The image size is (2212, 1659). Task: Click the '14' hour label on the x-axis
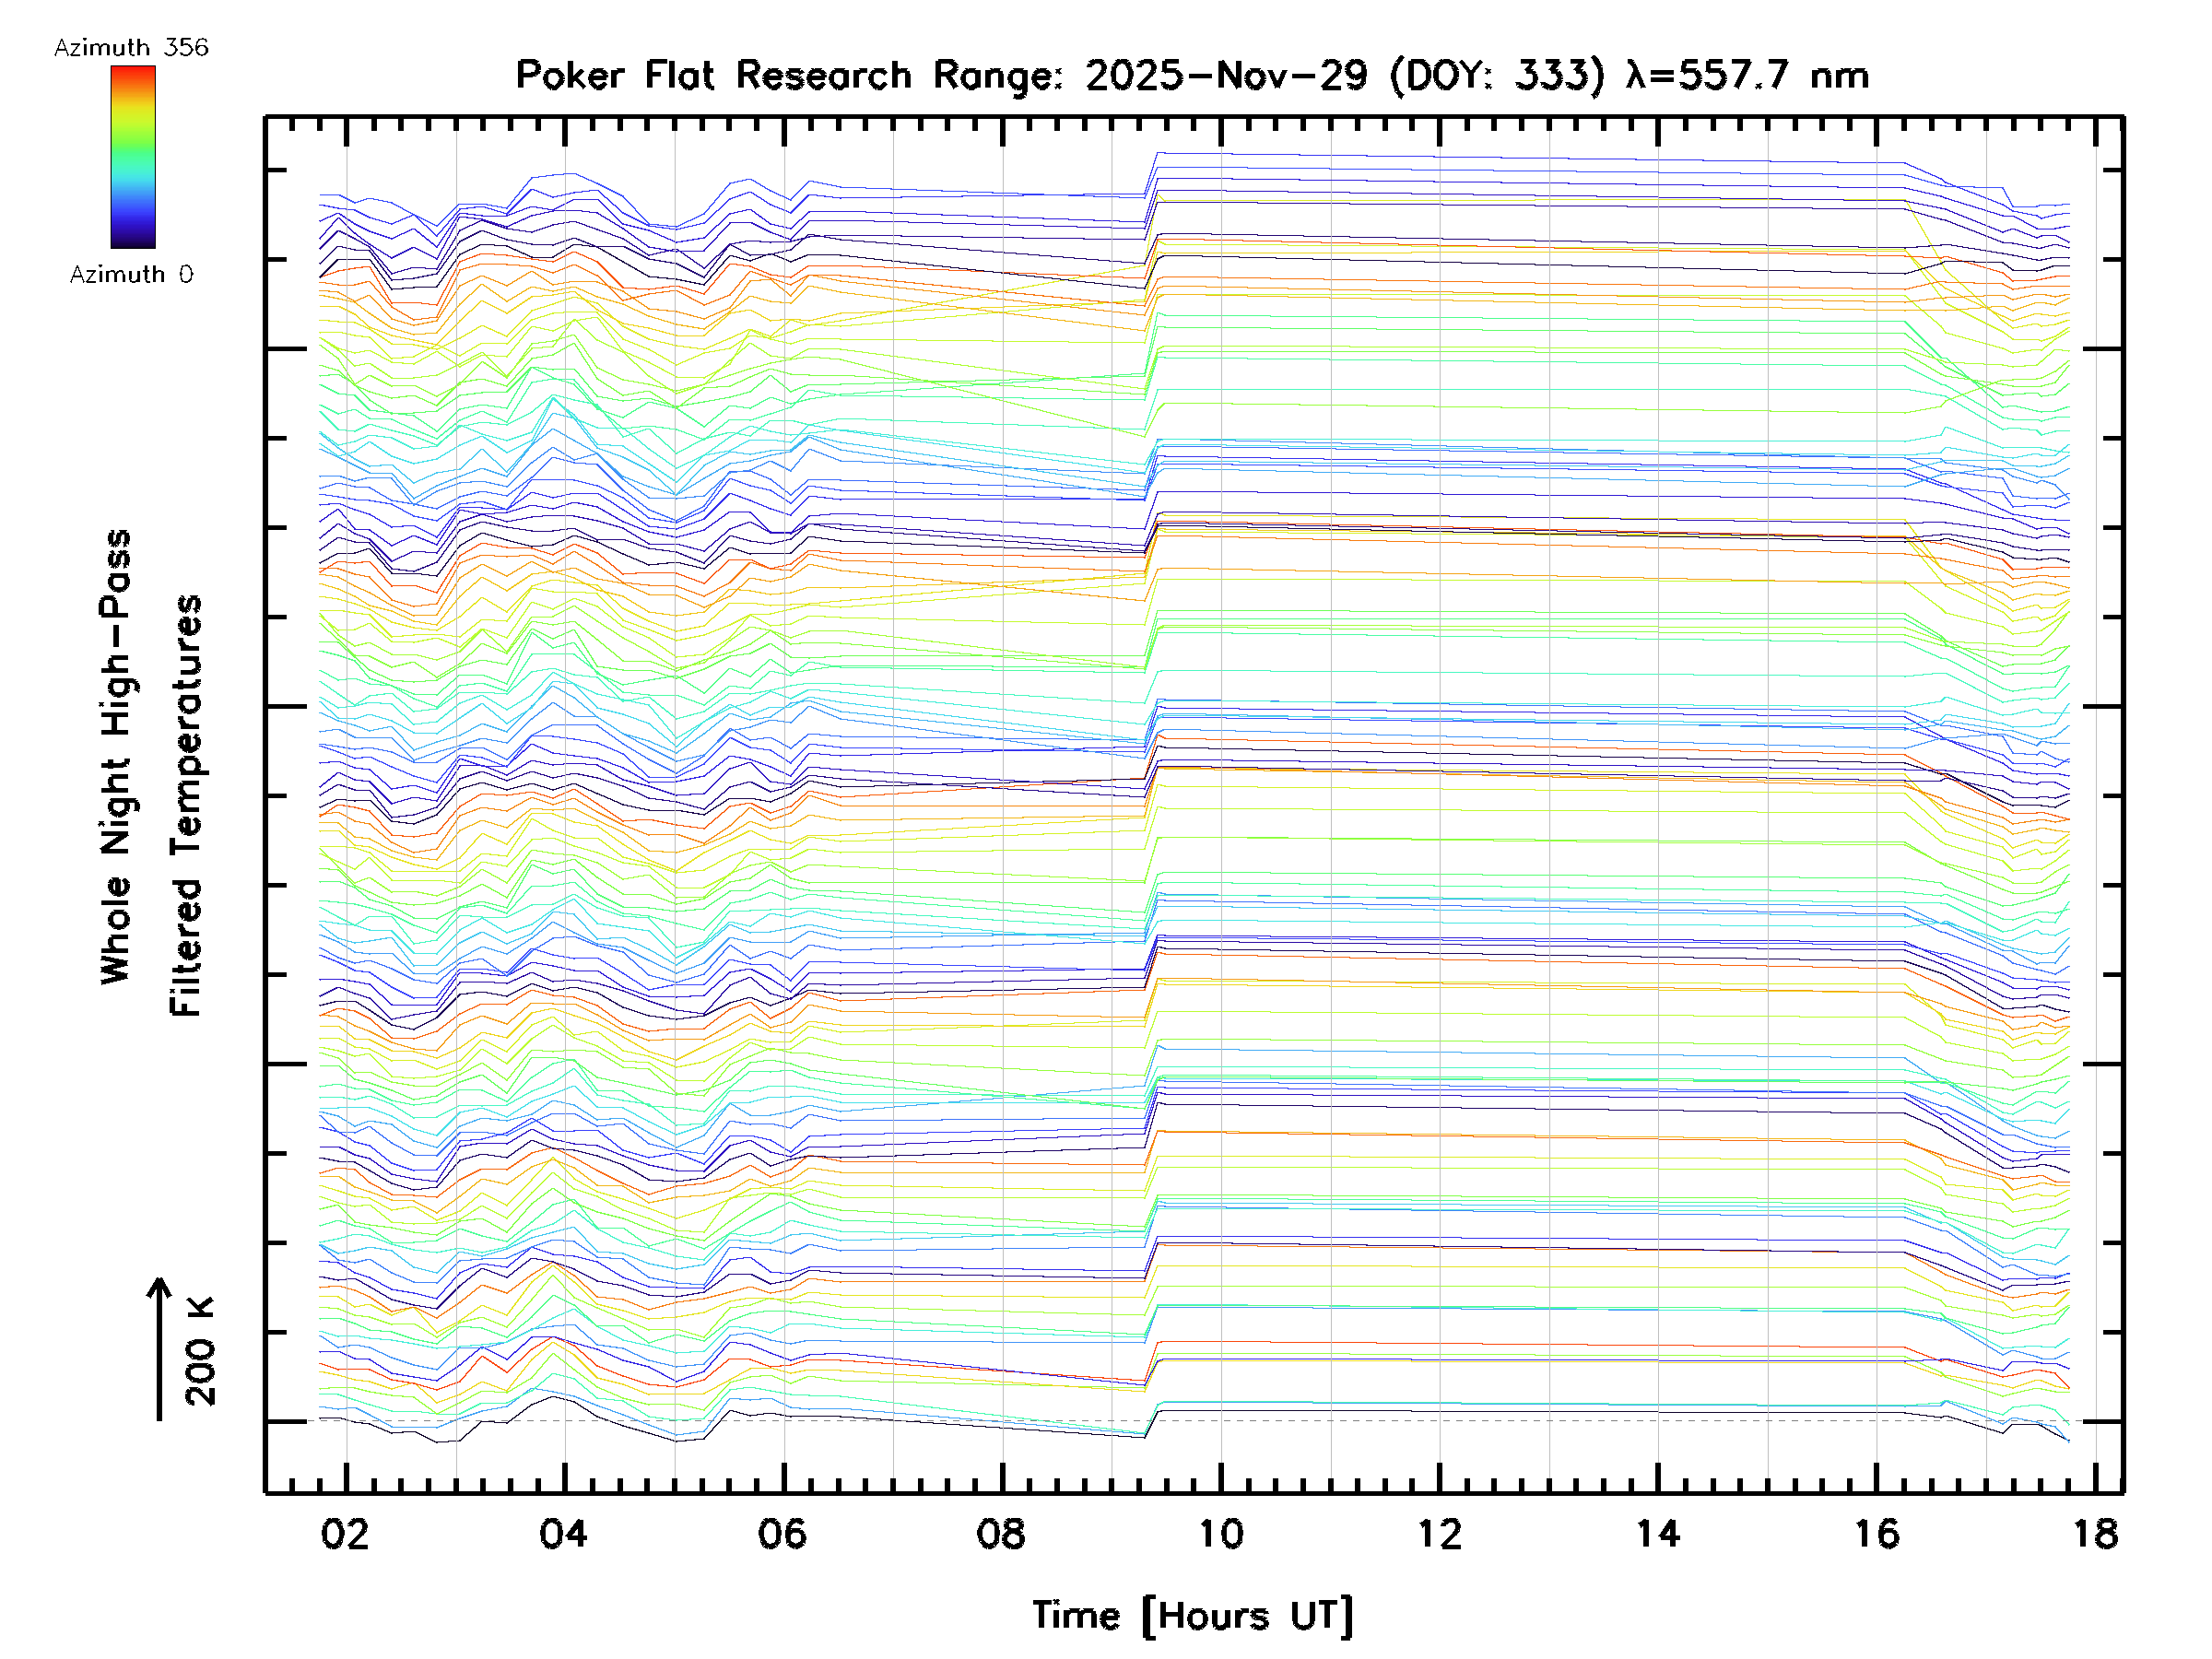pyautogui.click(x=1657, y=1534)
